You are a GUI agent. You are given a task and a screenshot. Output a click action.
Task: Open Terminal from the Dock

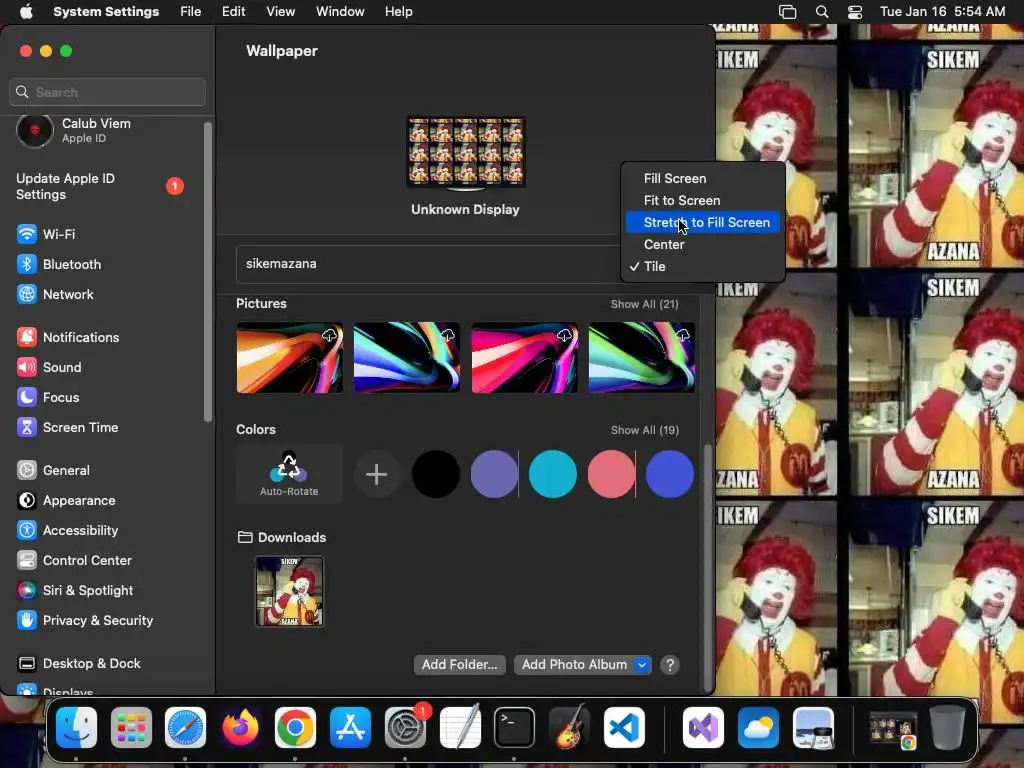[x=515, y=728]
